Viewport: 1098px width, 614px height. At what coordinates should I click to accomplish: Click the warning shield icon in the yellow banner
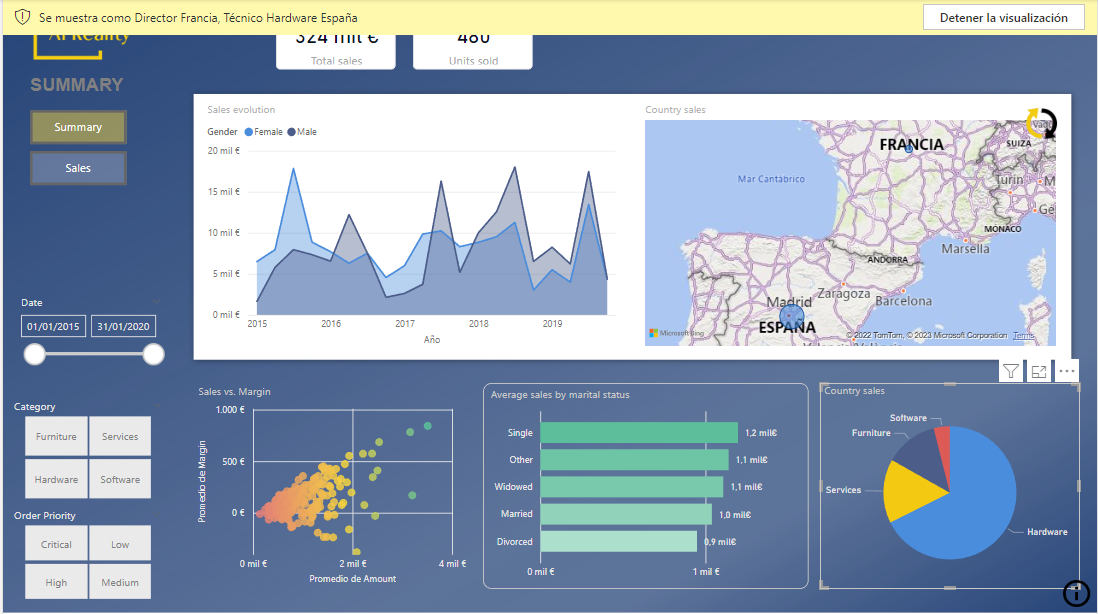(22, 18)
